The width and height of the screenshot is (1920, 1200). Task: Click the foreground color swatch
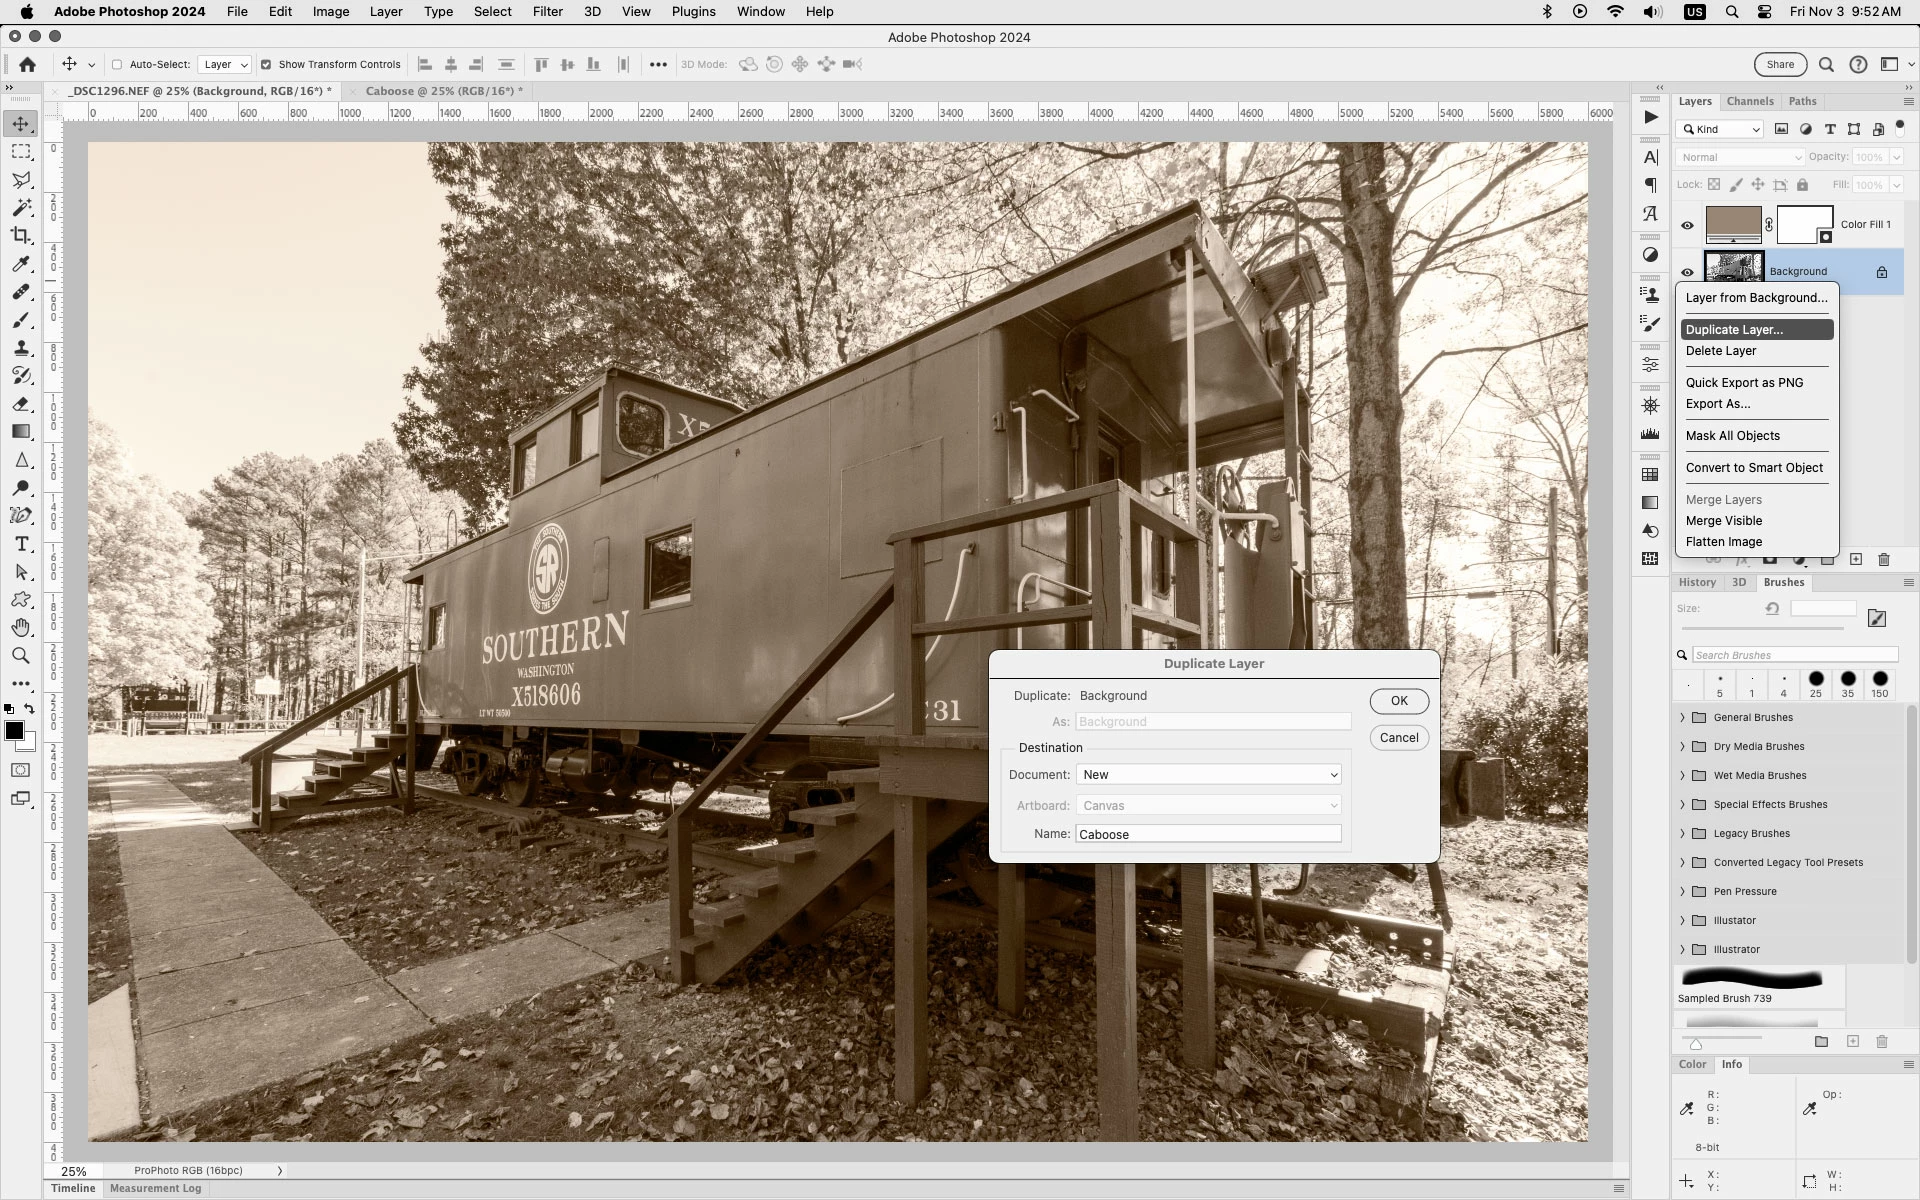(x=14, y=731)
